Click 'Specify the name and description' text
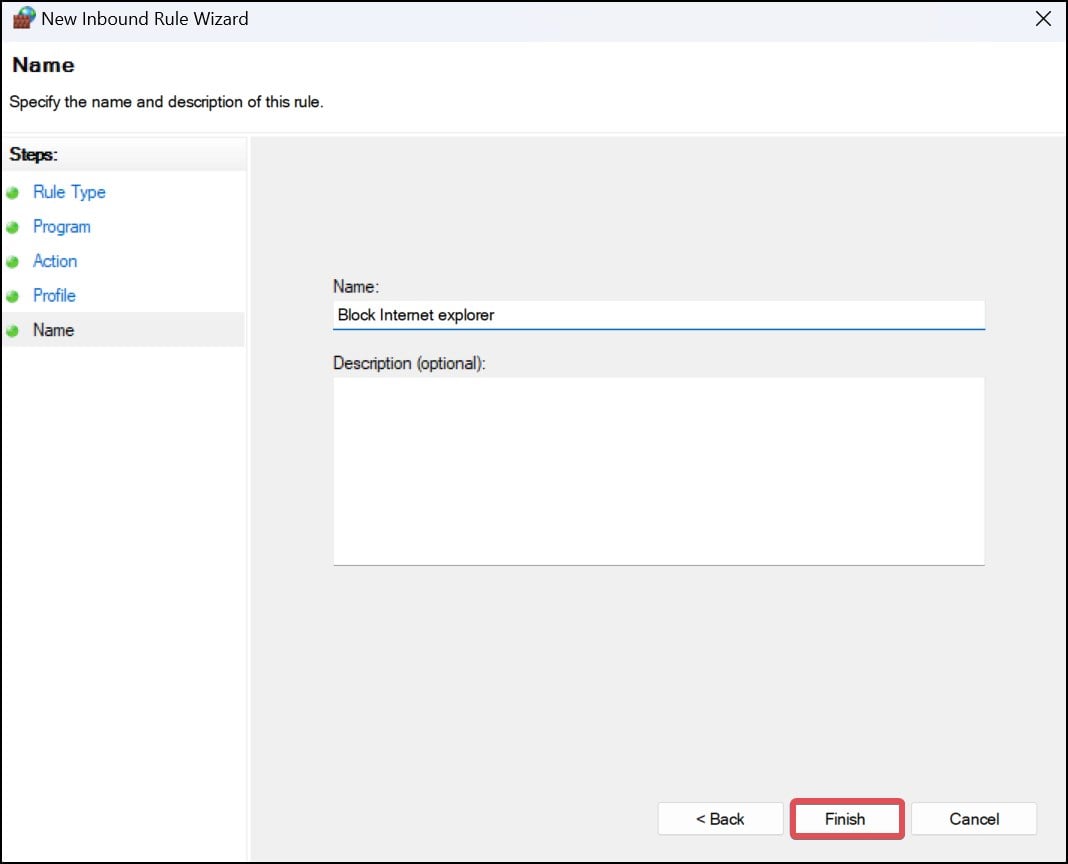Viewport: 1068px width, 864px height. [x=166, y=102]
